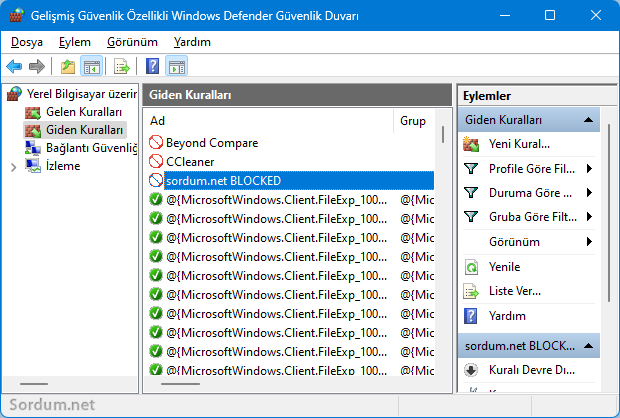Click the rule list horizontal scrollbar thumb
The width and height of the screenshot is (620, 418).
[x=180, y=384]
